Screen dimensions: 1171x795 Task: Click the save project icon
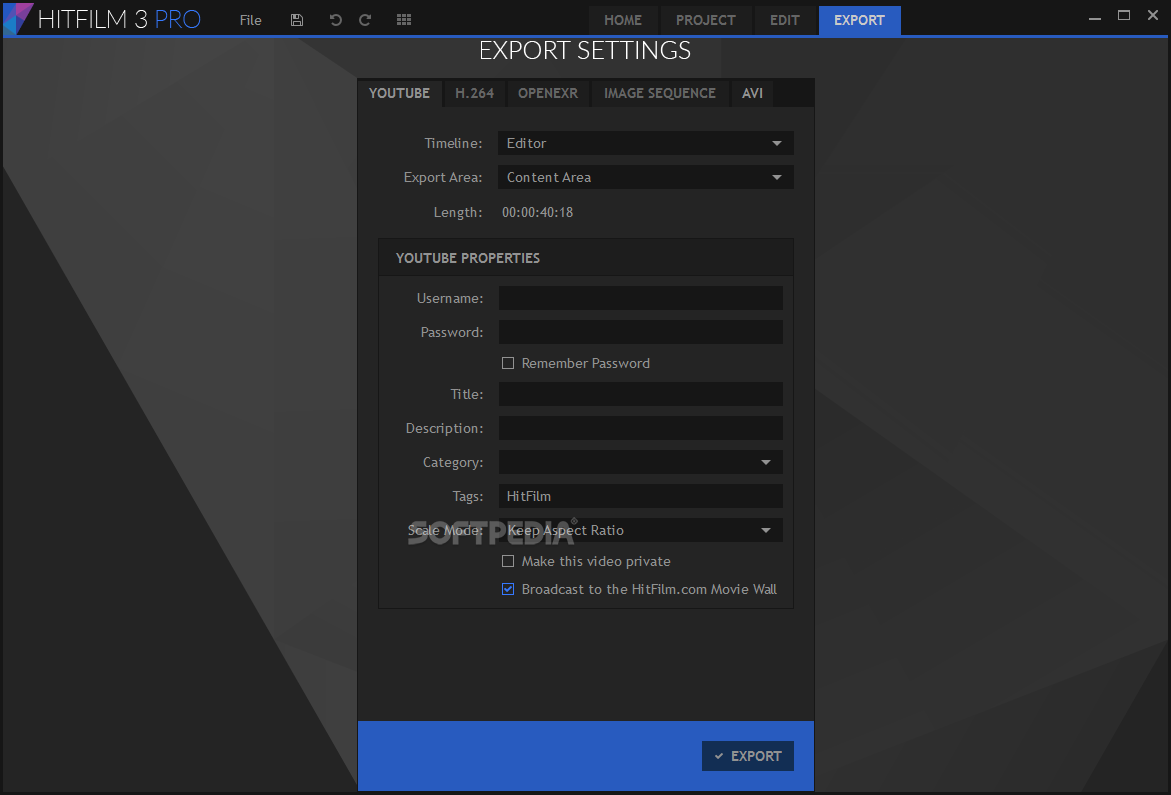(x=296, y=20)
